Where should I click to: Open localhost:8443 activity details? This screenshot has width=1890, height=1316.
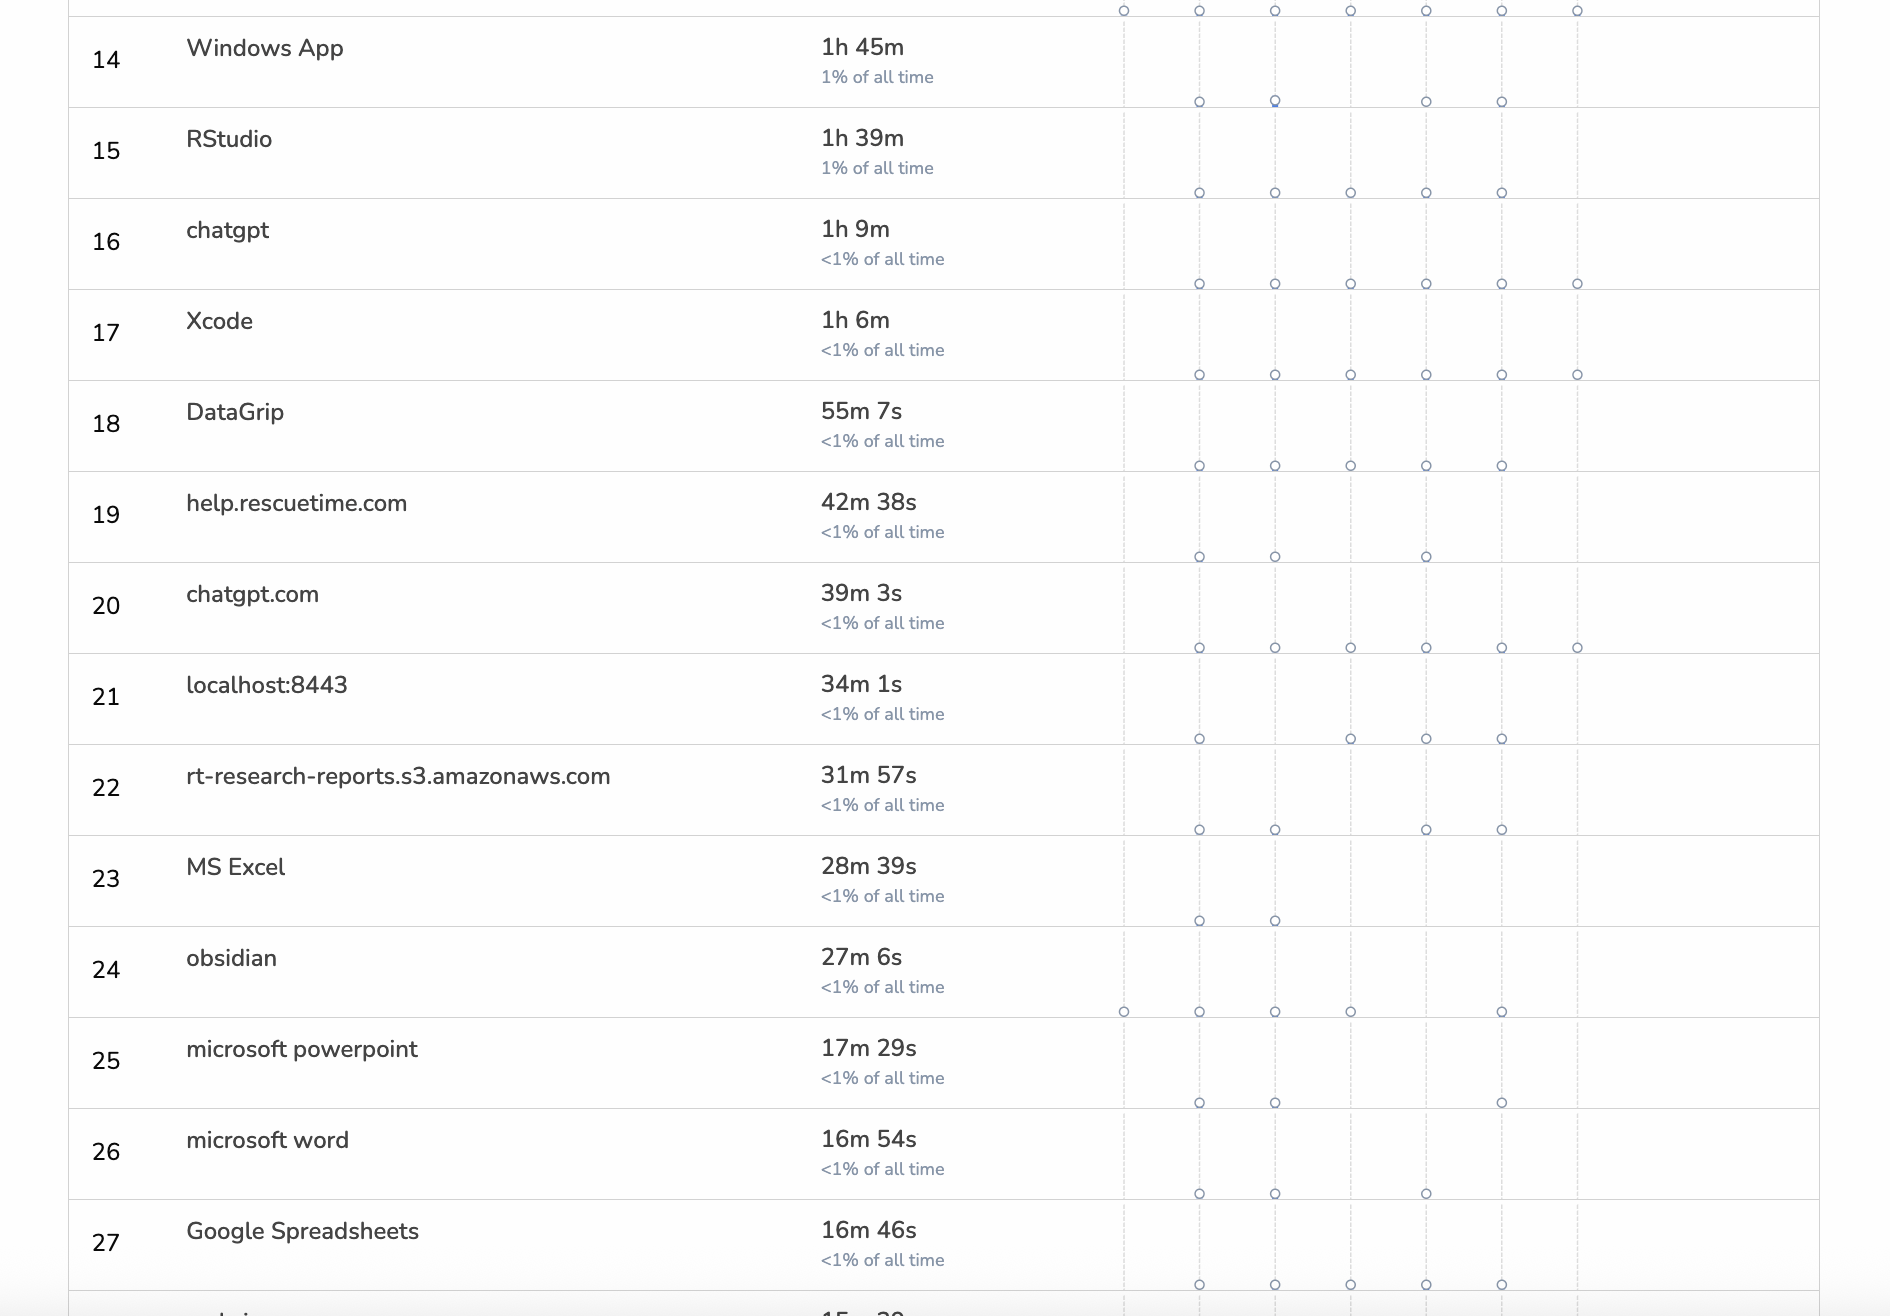(267, 685)
